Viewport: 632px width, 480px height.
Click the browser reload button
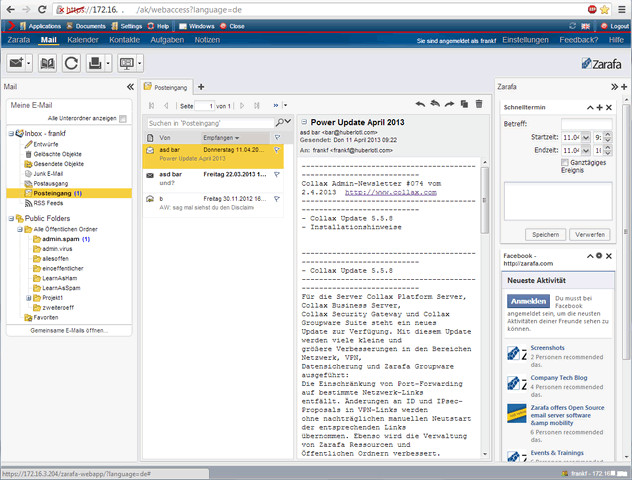42,9
